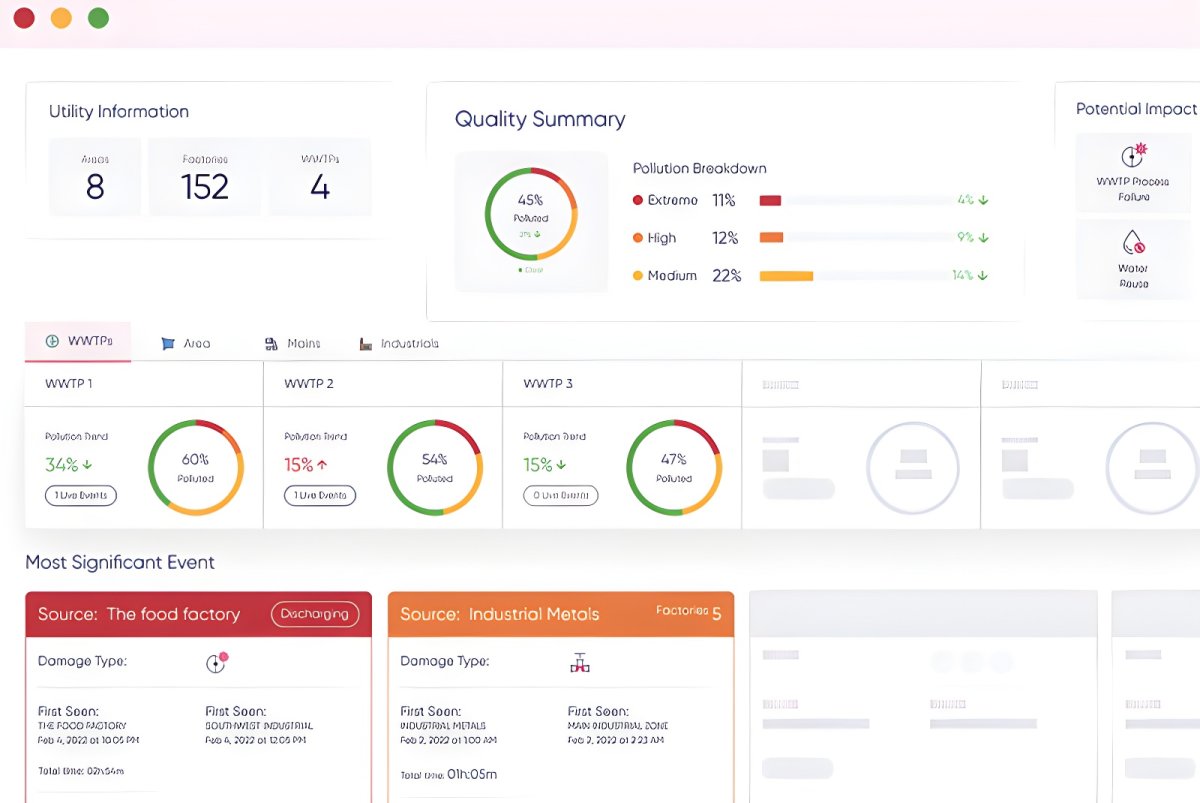
Task: Click the Industrial Metals damage type icon
Action: pos(578,661)
